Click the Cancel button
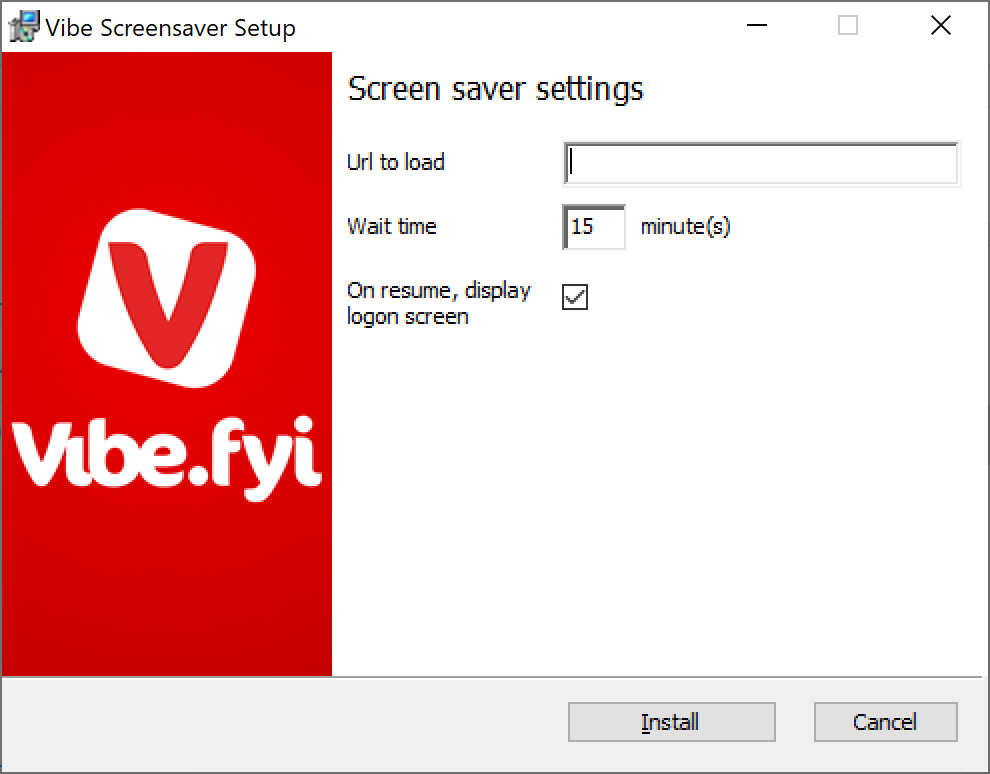 coord(885,722)
